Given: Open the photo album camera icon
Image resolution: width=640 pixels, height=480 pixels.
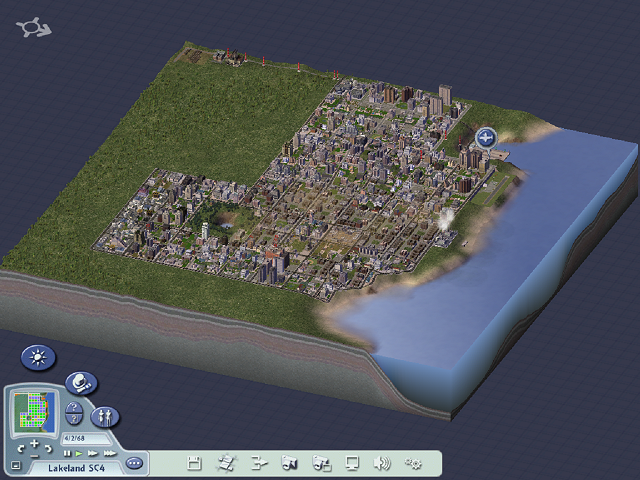Looking at the screenshot, I should click(321, 463).
